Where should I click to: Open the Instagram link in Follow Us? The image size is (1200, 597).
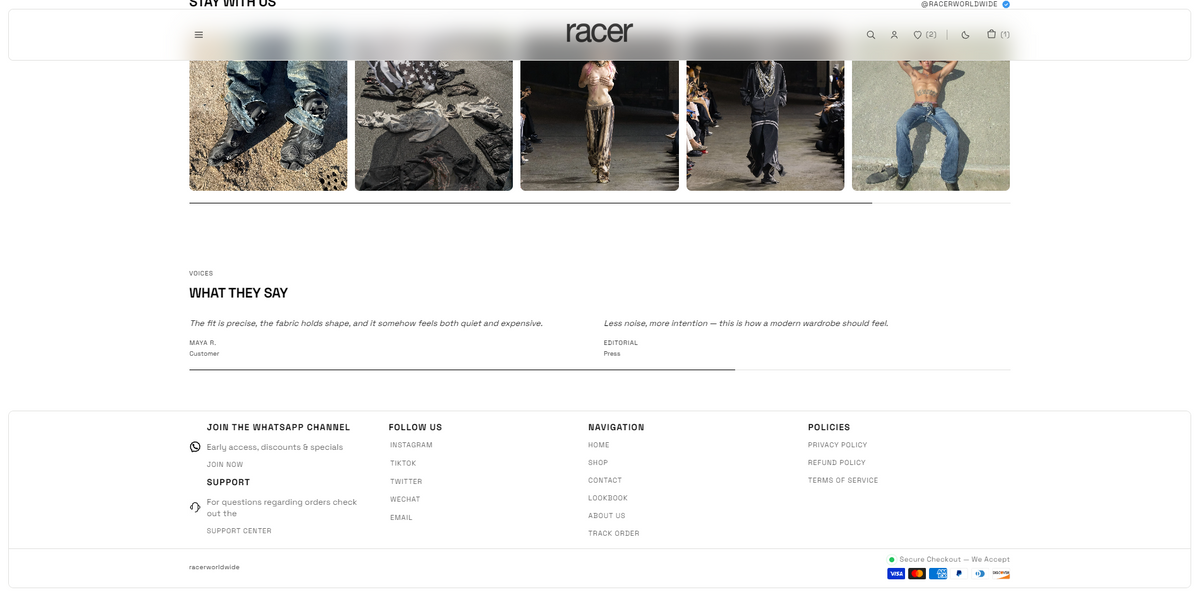click(x=411, y=445)
